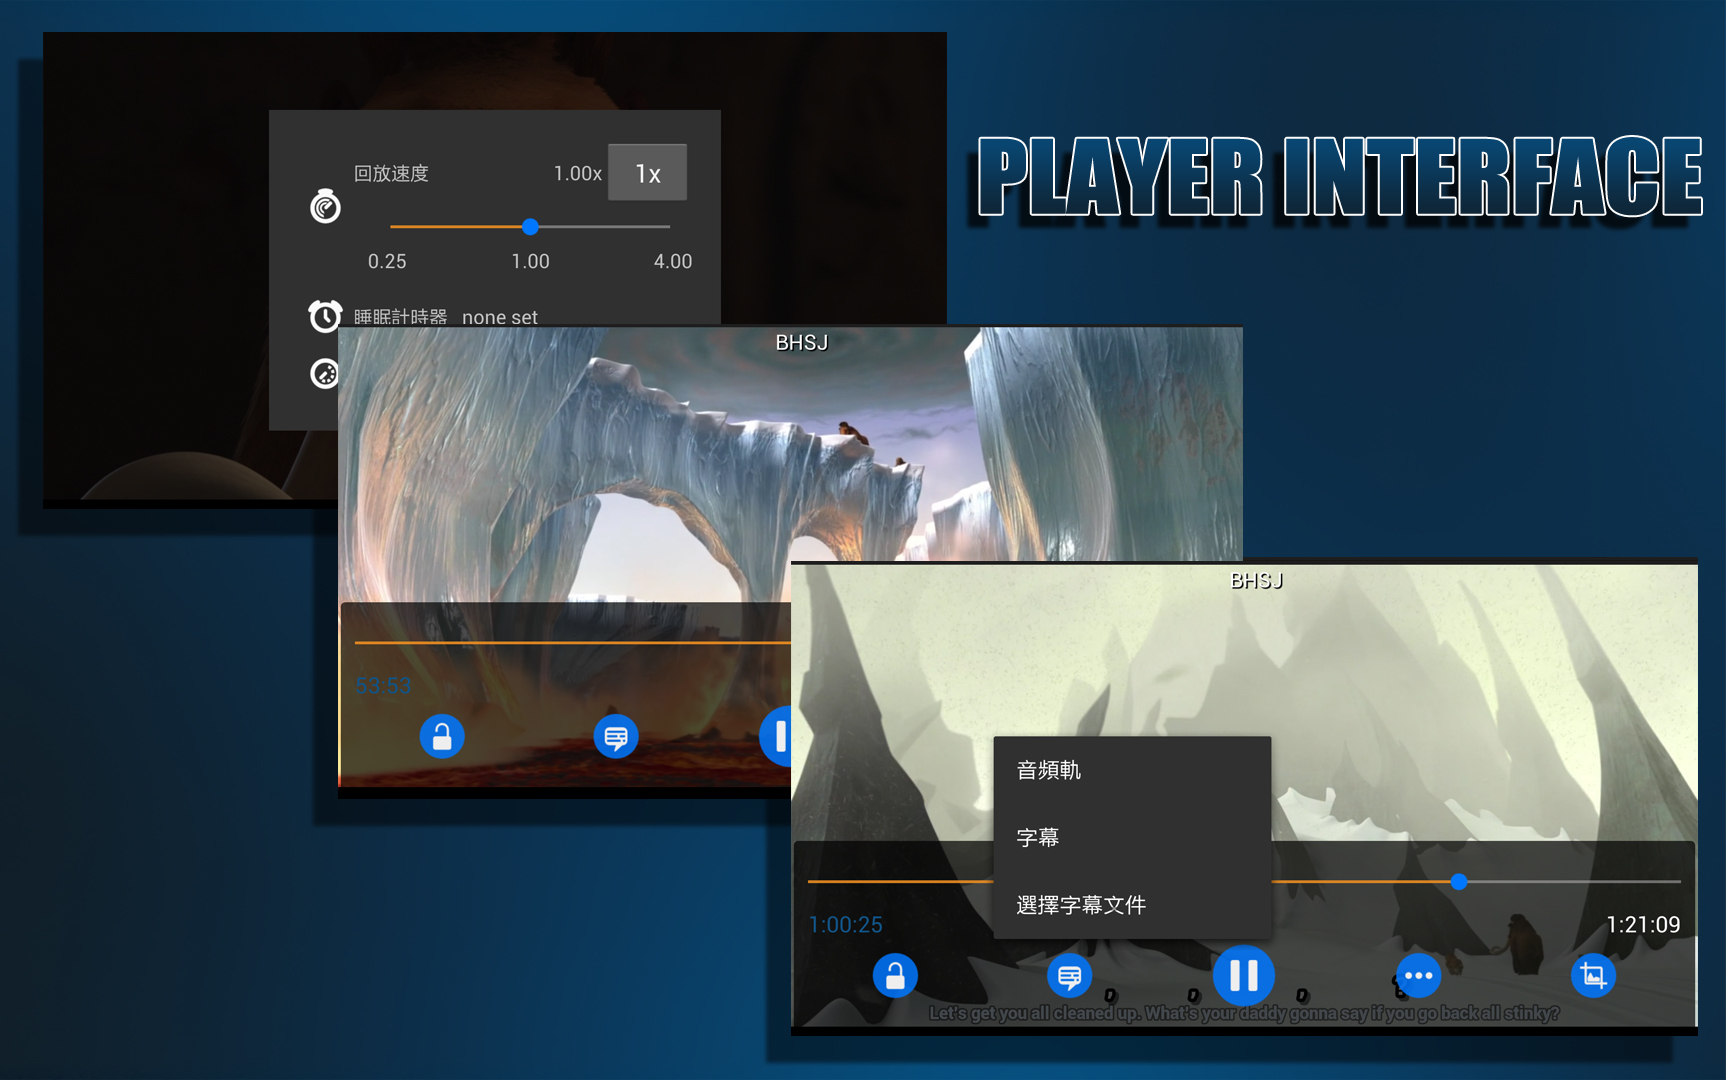Click the BHSJ title in the front player

[x=1256, y=581]
